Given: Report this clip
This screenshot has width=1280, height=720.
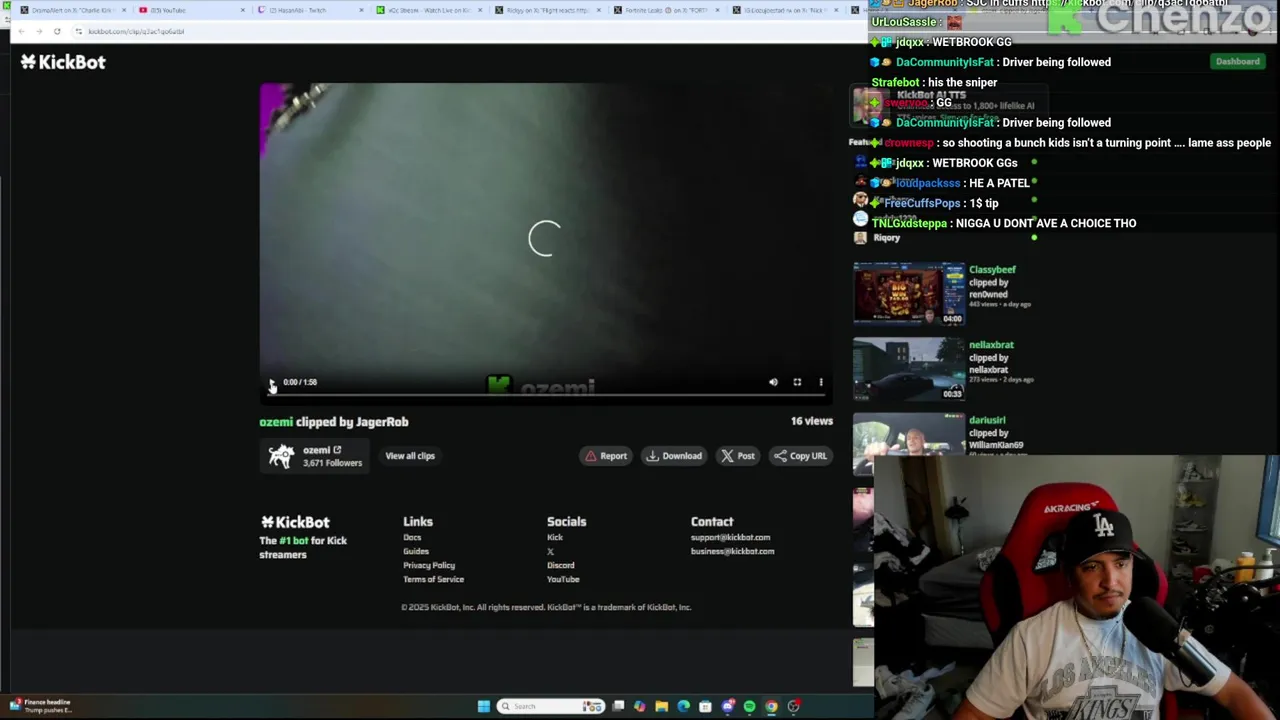Looking at the screenshot, I should pos(606,456).
